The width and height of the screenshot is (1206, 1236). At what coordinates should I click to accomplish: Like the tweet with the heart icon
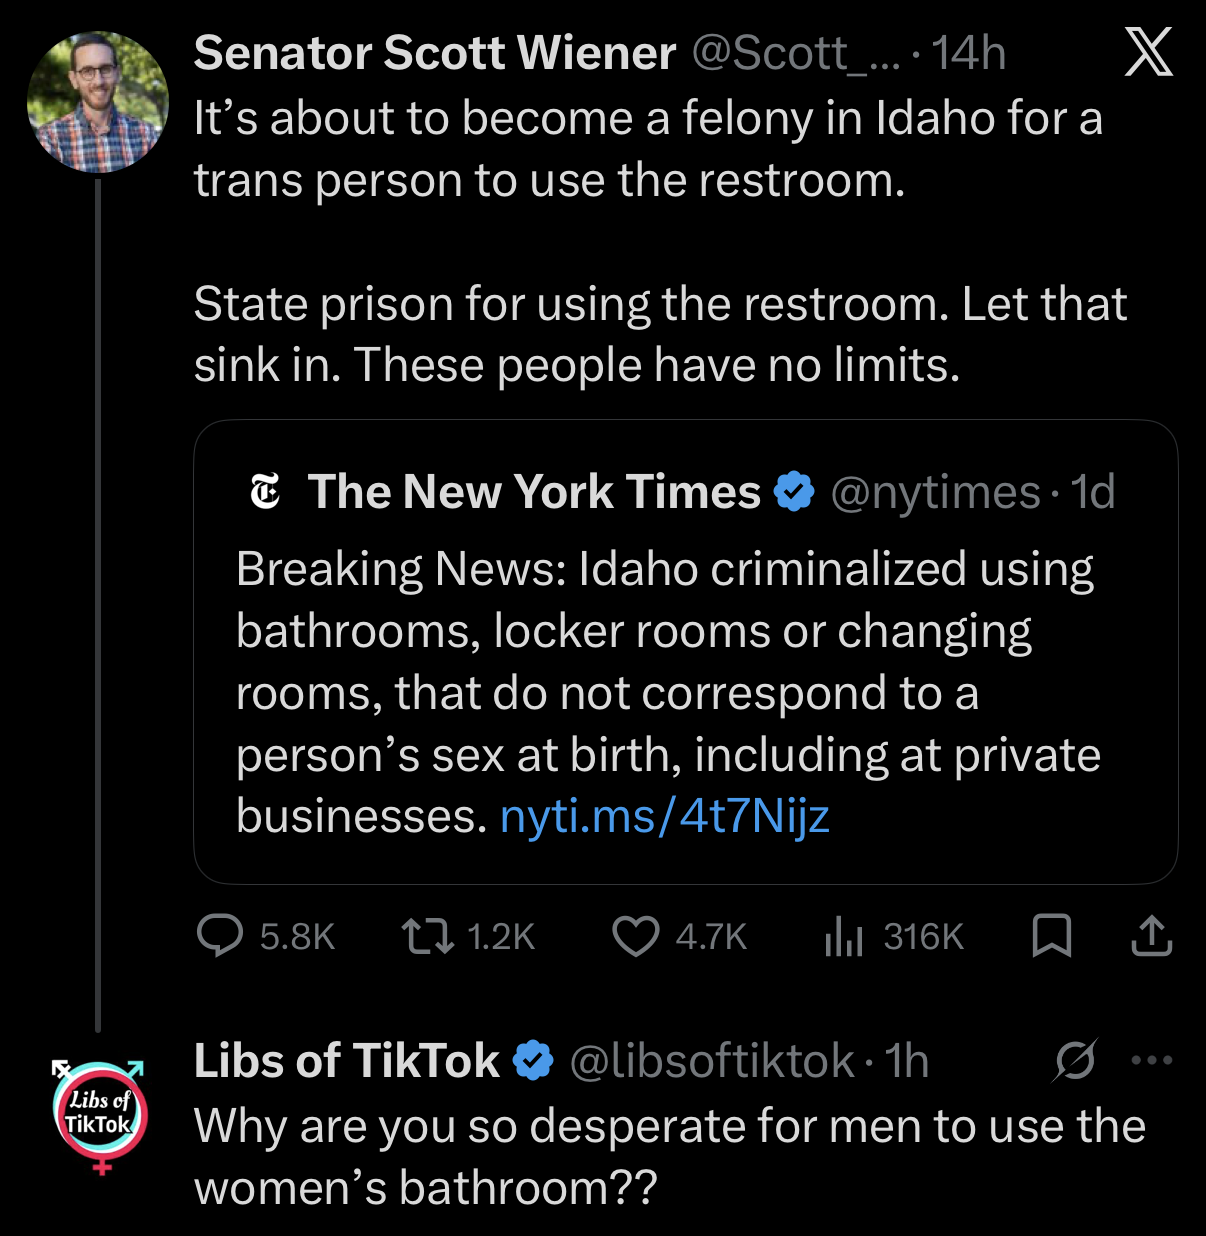pos(635,936)
